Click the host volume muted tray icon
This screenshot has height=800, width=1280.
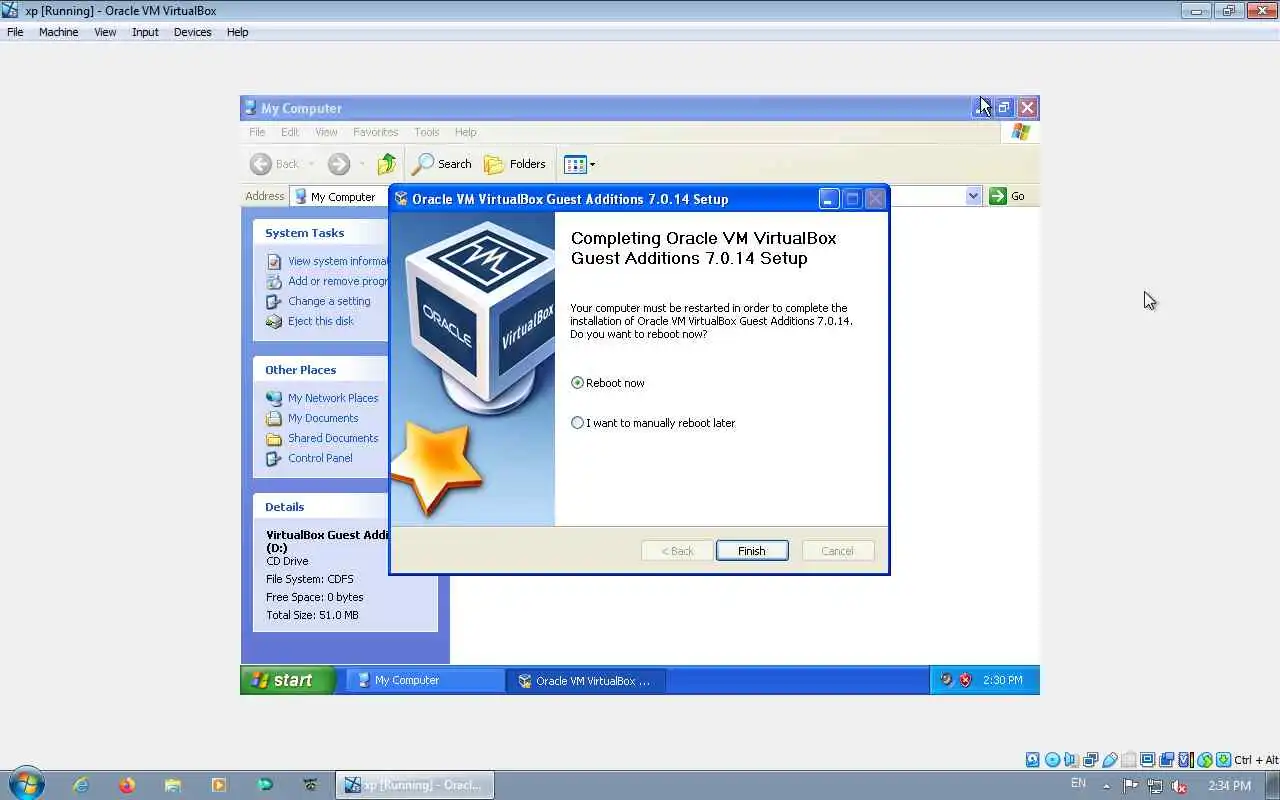[1179, 786]
